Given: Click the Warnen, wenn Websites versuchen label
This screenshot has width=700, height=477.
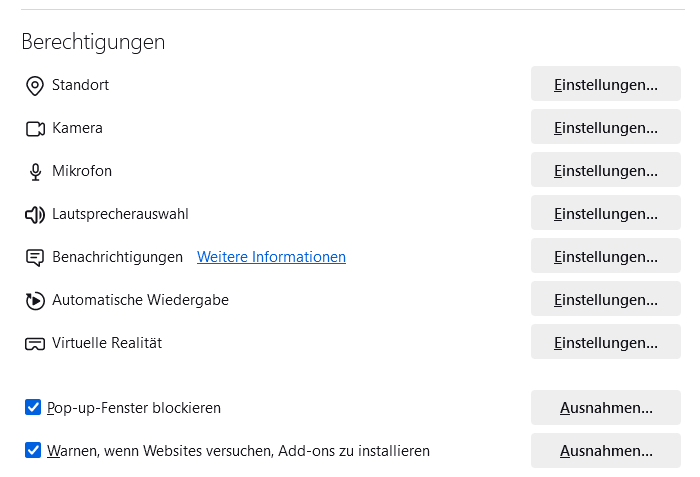Looking at the screenshot, I should (x=238, y=451).
